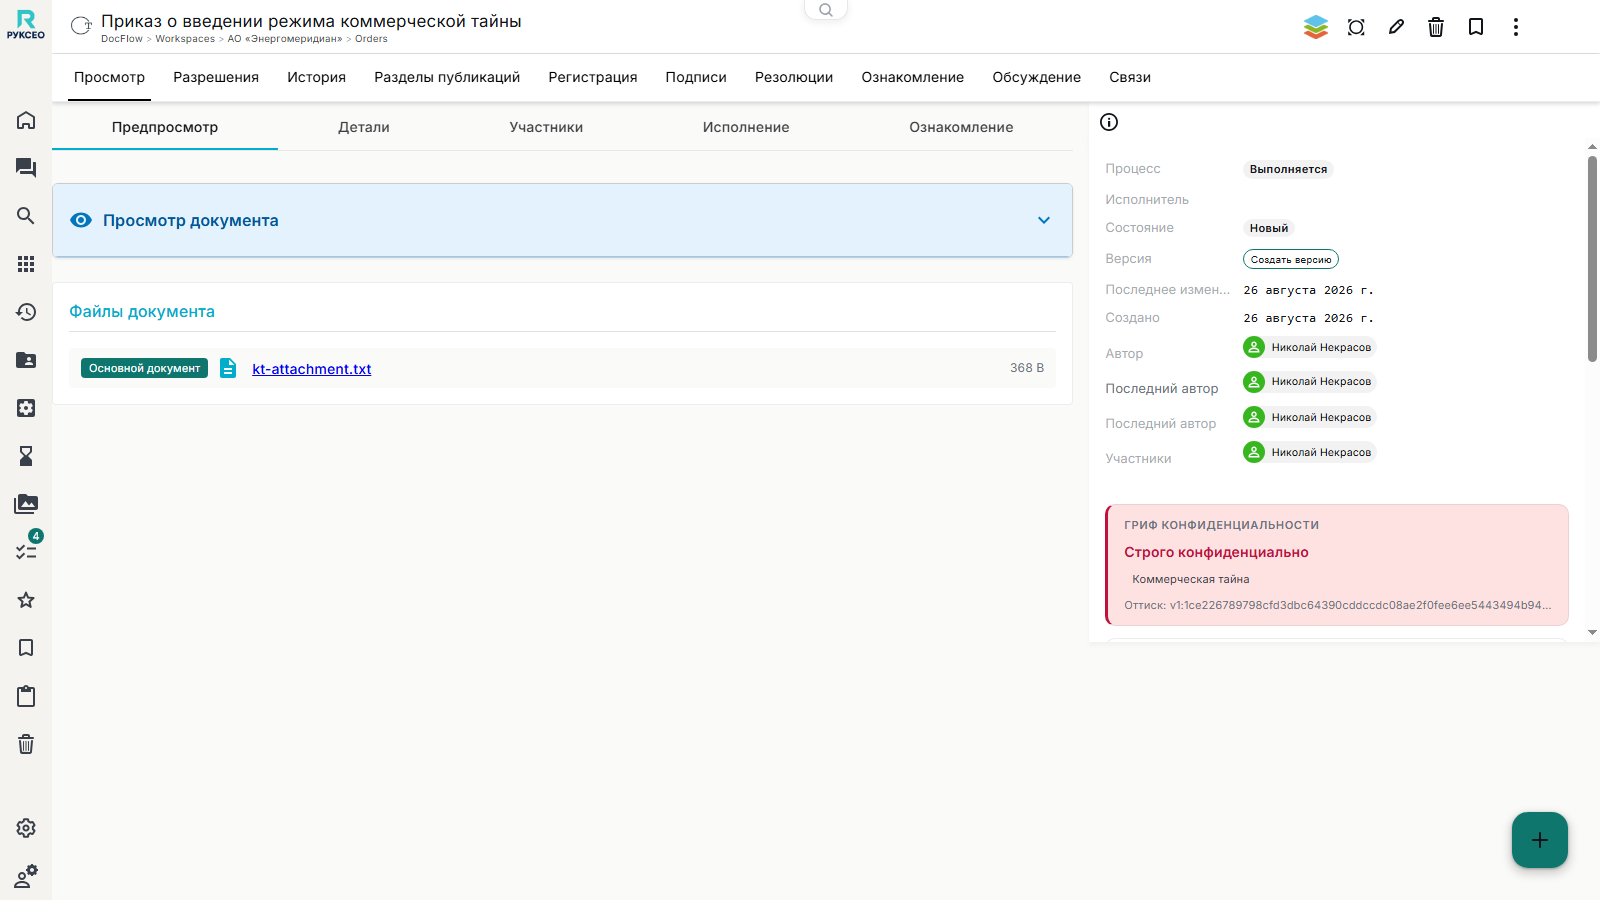Open the shared folder sidebar icon
Screen dimensions: 1600x900
(26, 360)
